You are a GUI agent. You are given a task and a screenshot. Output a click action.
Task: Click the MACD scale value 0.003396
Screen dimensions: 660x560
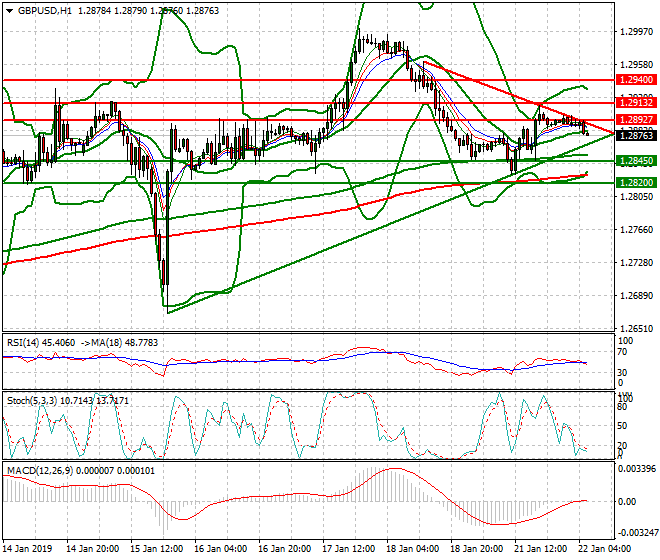click(637, 469)
